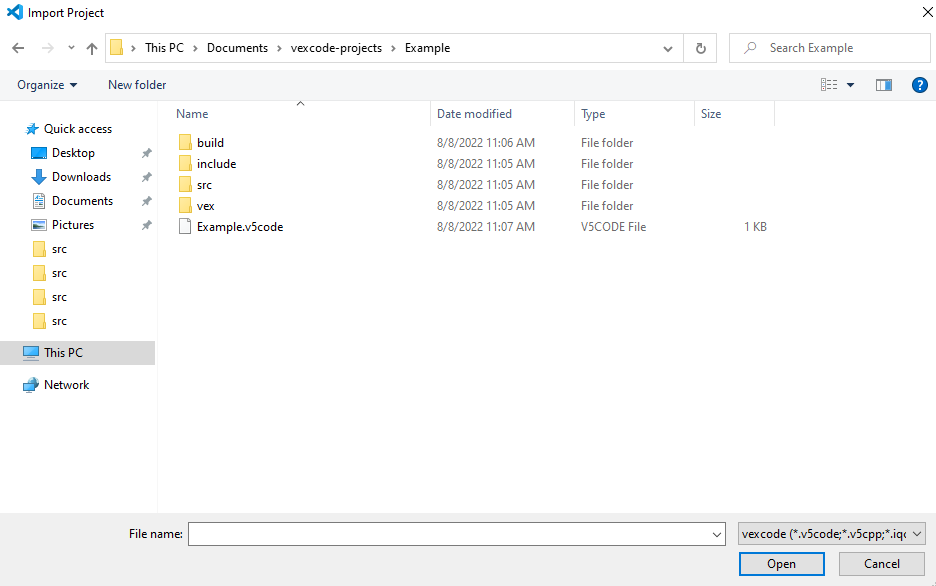The height and width of the screenshot is (586, 936).
Task: Refresh the Example folder view
Action: coord(700,47)
